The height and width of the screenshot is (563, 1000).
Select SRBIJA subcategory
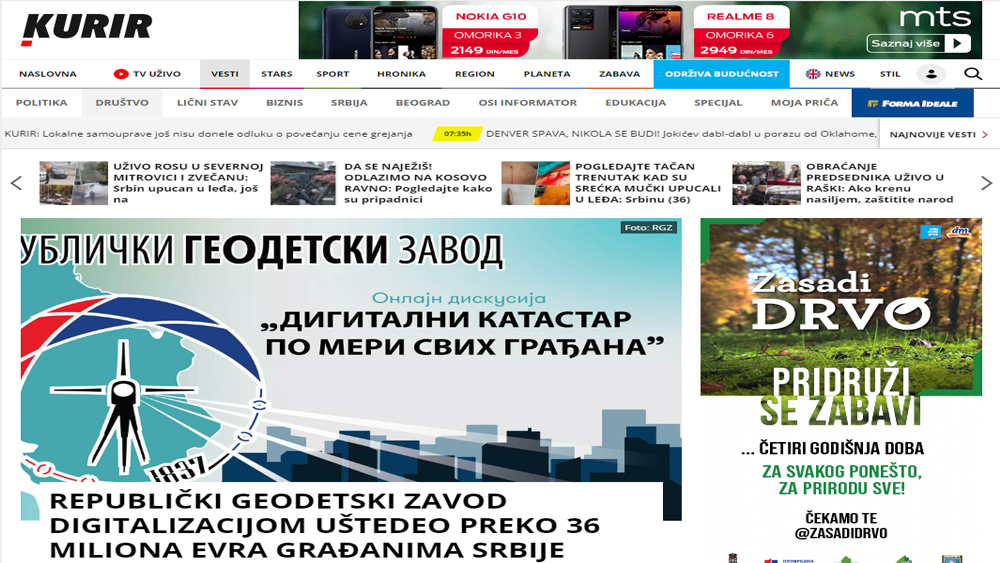click(349, 103)
